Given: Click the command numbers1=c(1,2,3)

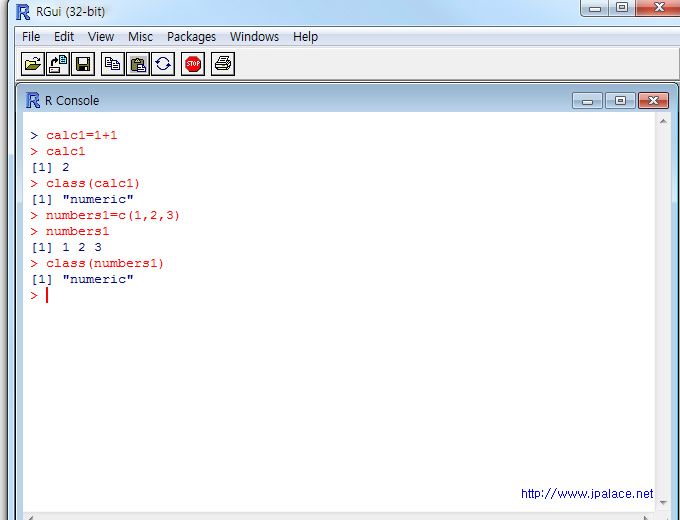Looking at the screenshot, I should 113,216.
